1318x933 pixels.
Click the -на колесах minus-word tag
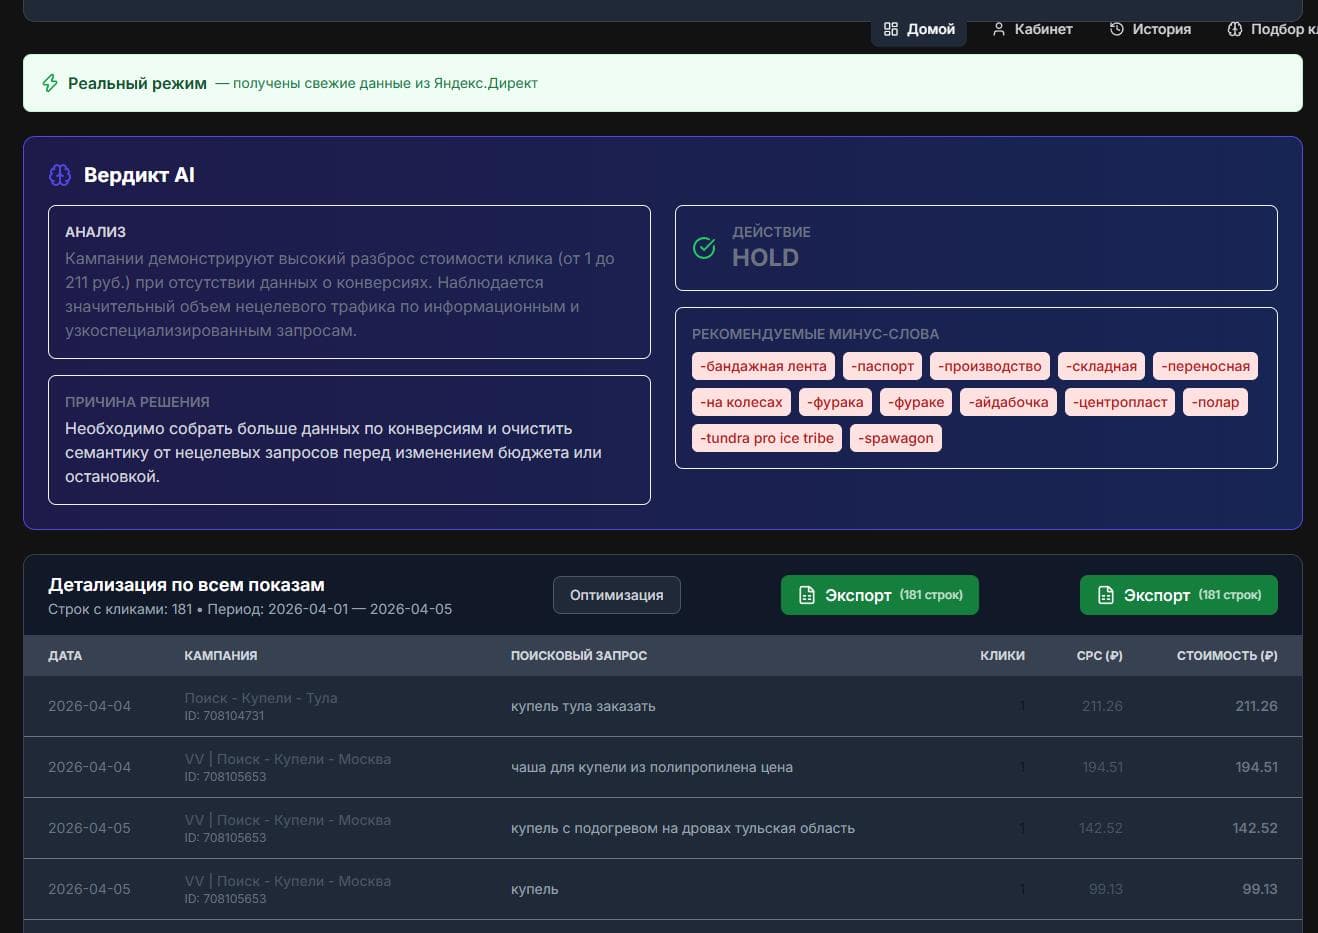(x=741, y=402)
